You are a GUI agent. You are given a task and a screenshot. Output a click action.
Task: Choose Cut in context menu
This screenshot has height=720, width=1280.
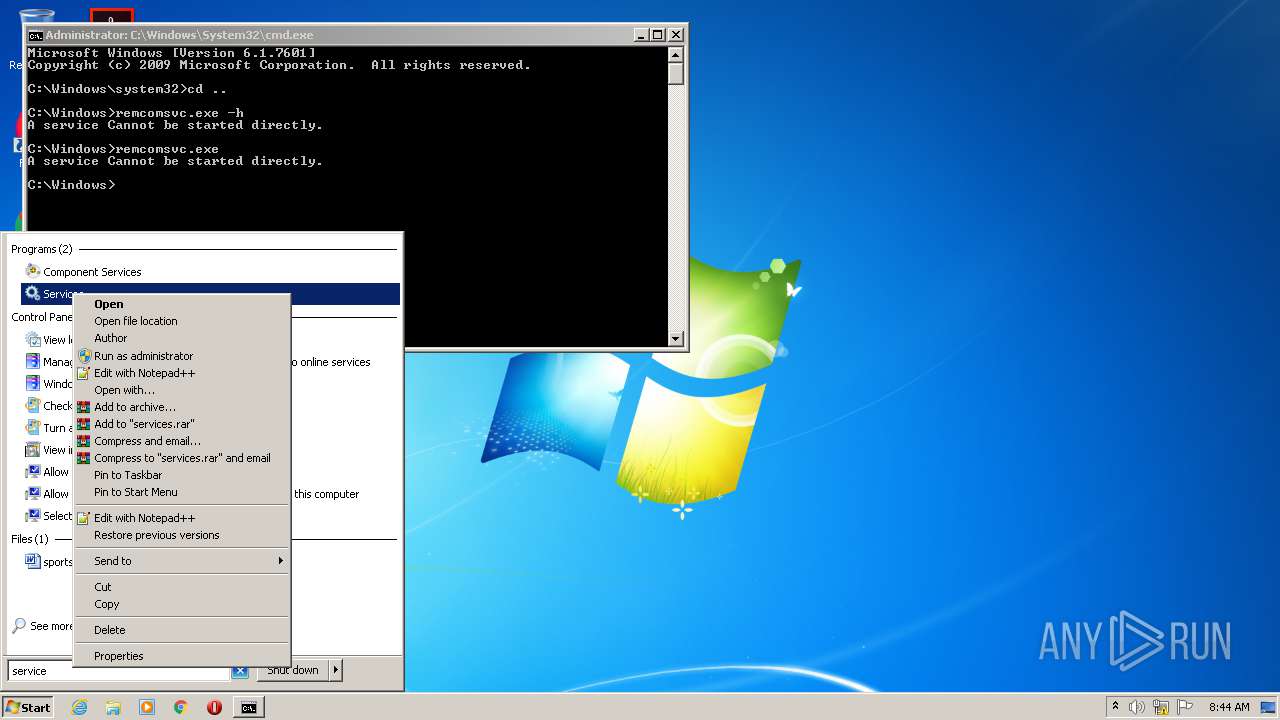point(182,587)
